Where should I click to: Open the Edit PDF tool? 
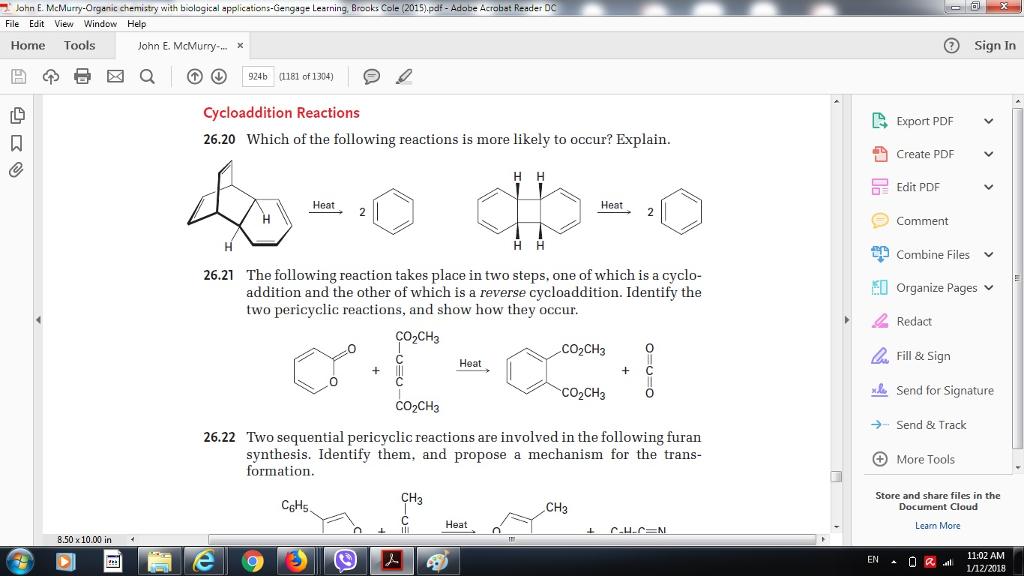click(918, 187)
